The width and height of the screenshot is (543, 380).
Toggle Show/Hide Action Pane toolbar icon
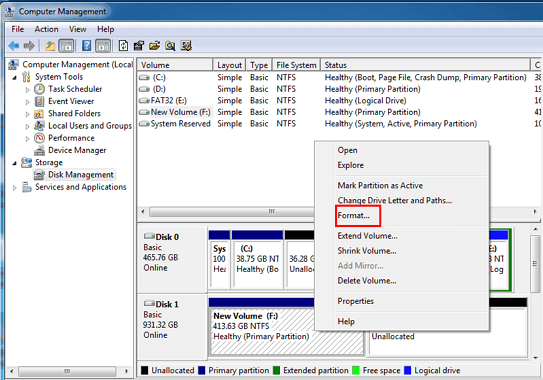coord(103,46)
